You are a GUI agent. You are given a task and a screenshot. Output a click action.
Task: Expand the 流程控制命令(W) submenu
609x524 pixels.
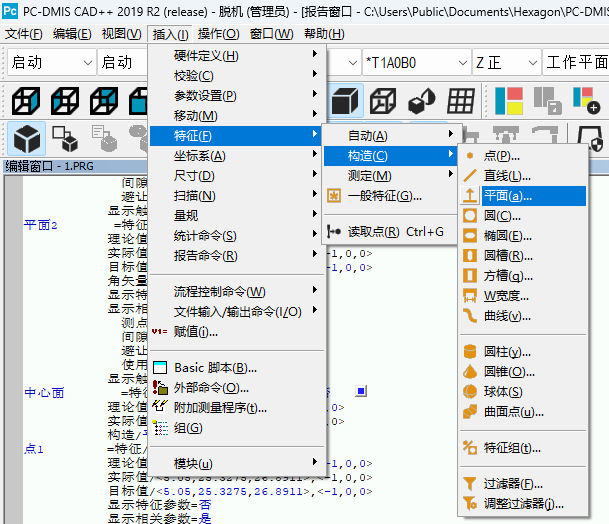pos(237,291)
